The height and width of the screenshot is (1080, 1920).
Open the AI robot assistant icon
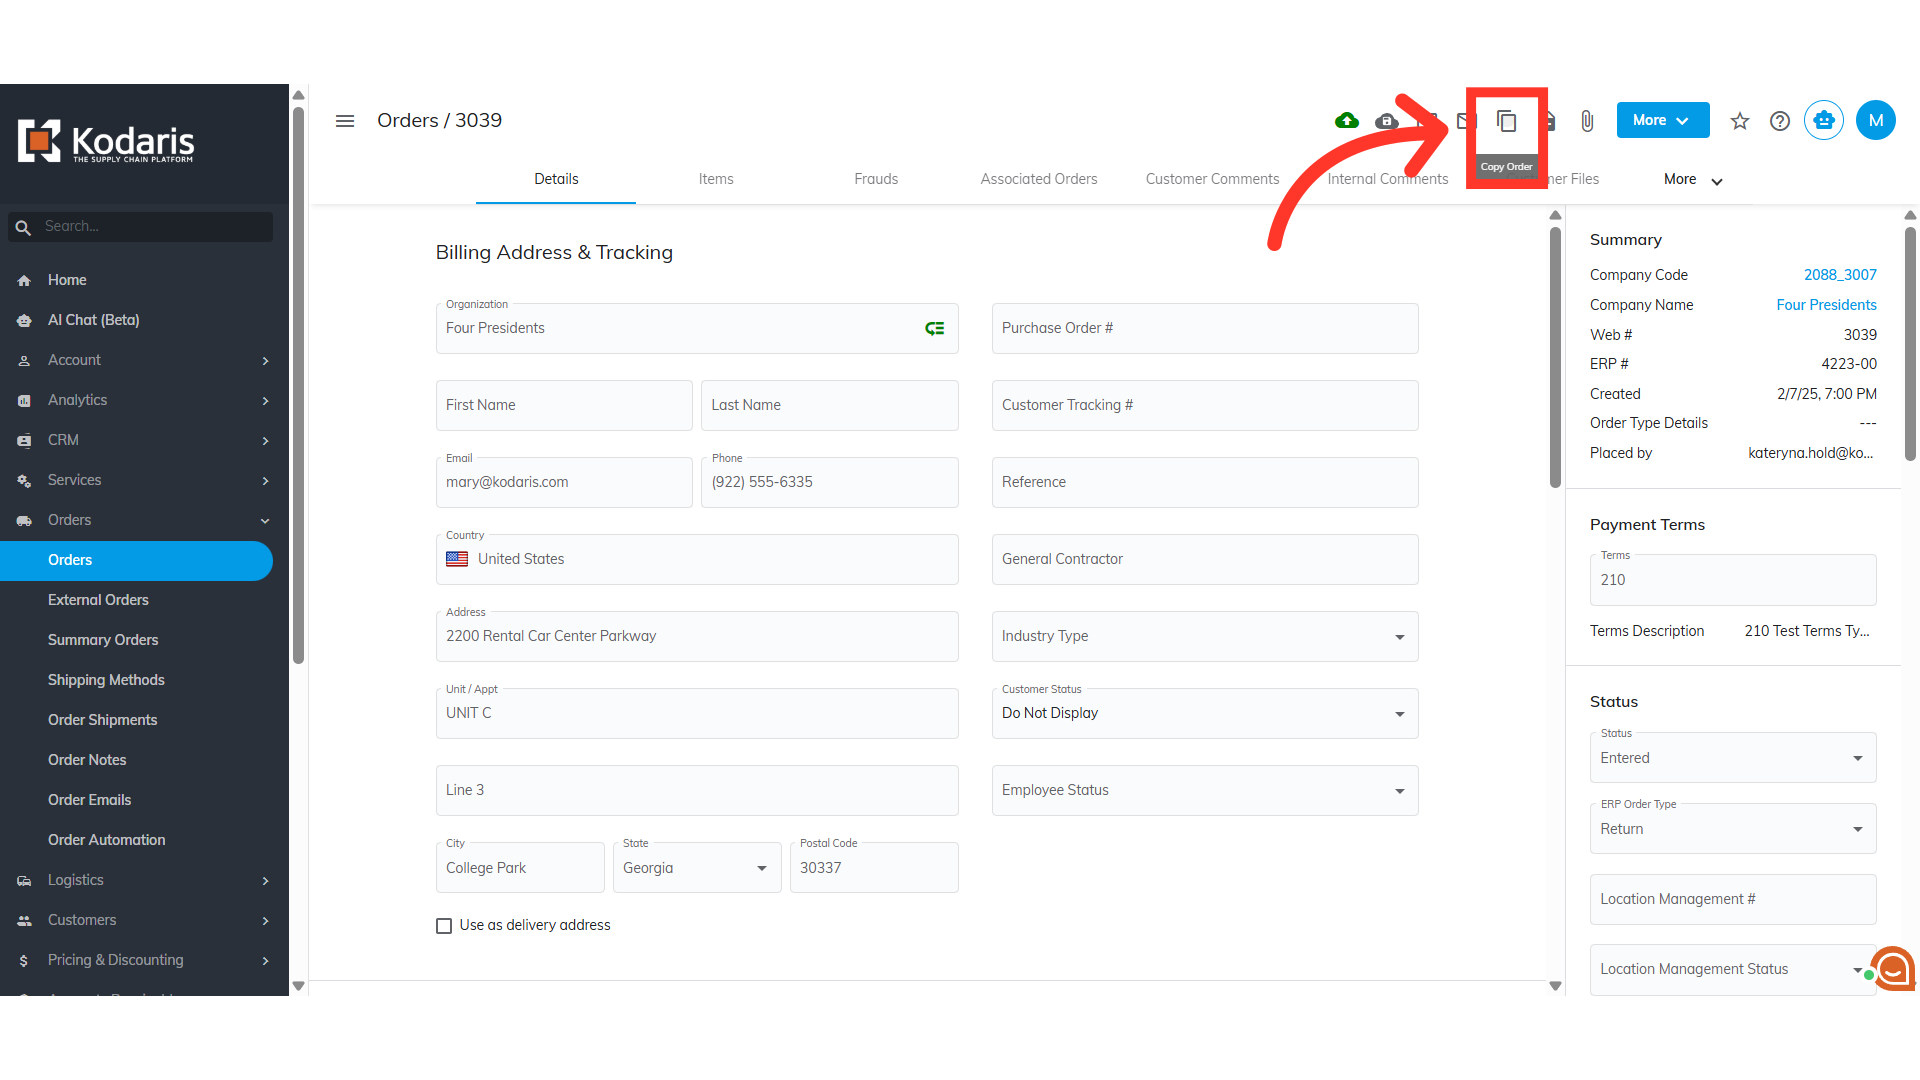pyautogui.click(x=1824, y=121)
